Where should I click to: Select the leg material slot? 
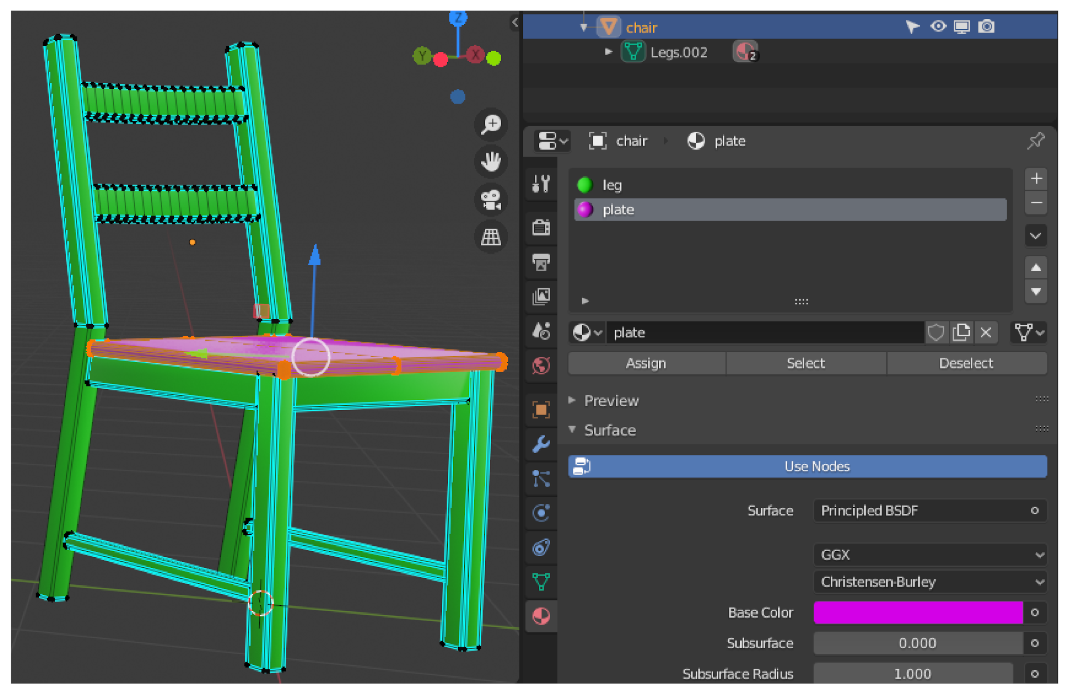612,185
